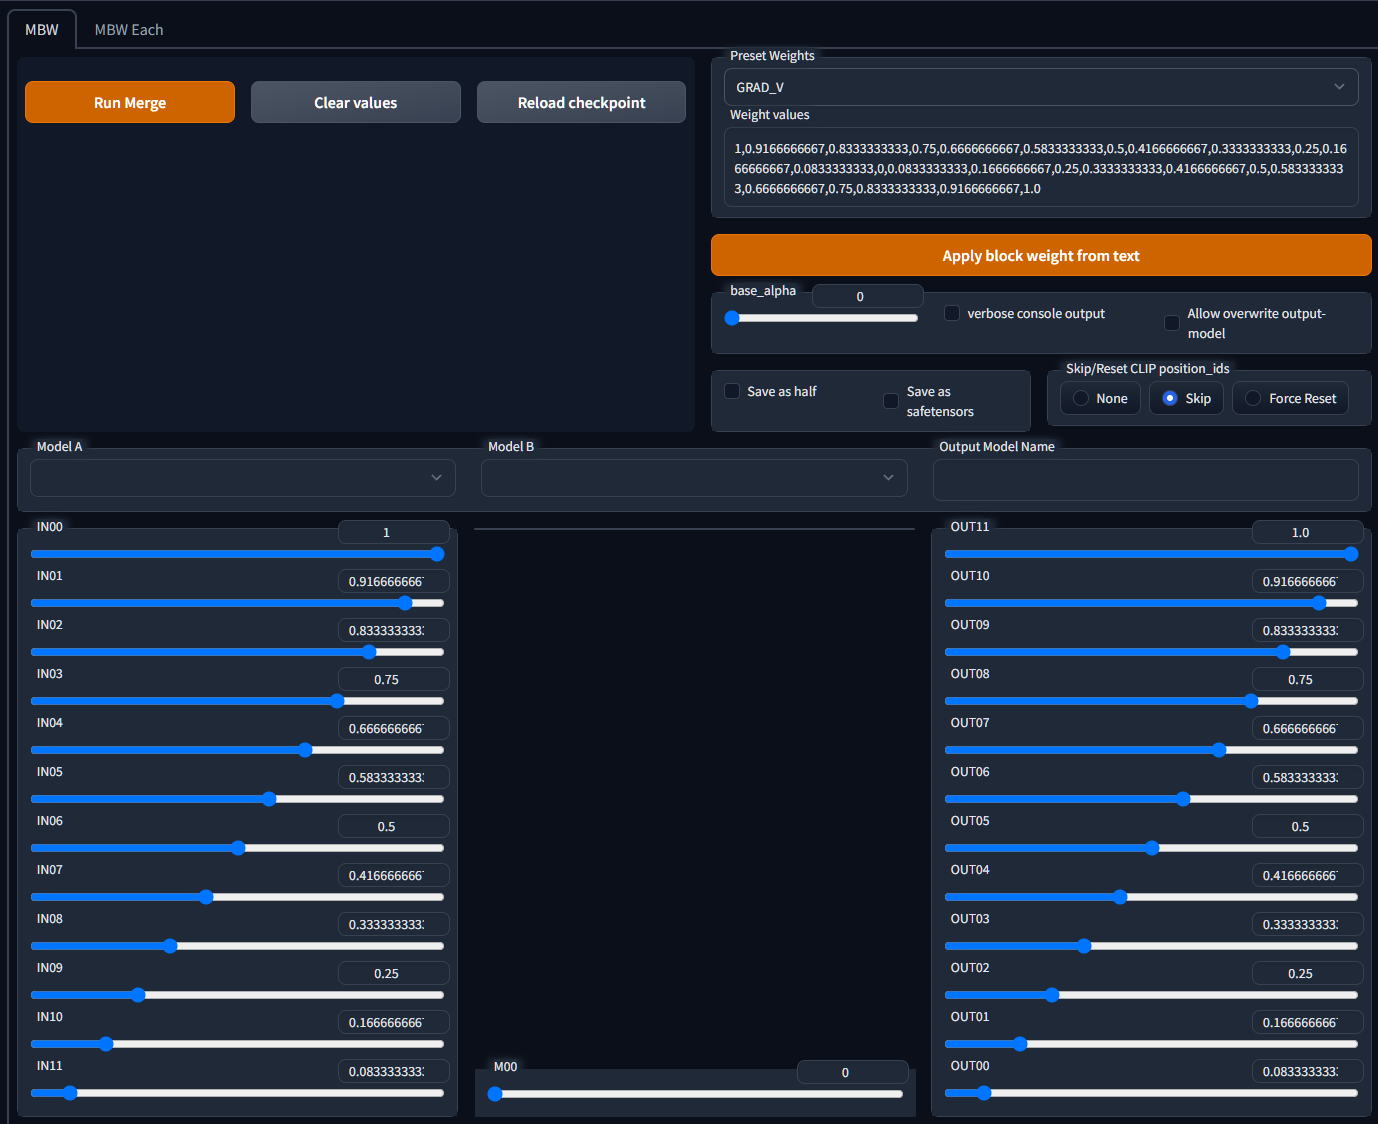Apply block weight from text

(1041, 256)
